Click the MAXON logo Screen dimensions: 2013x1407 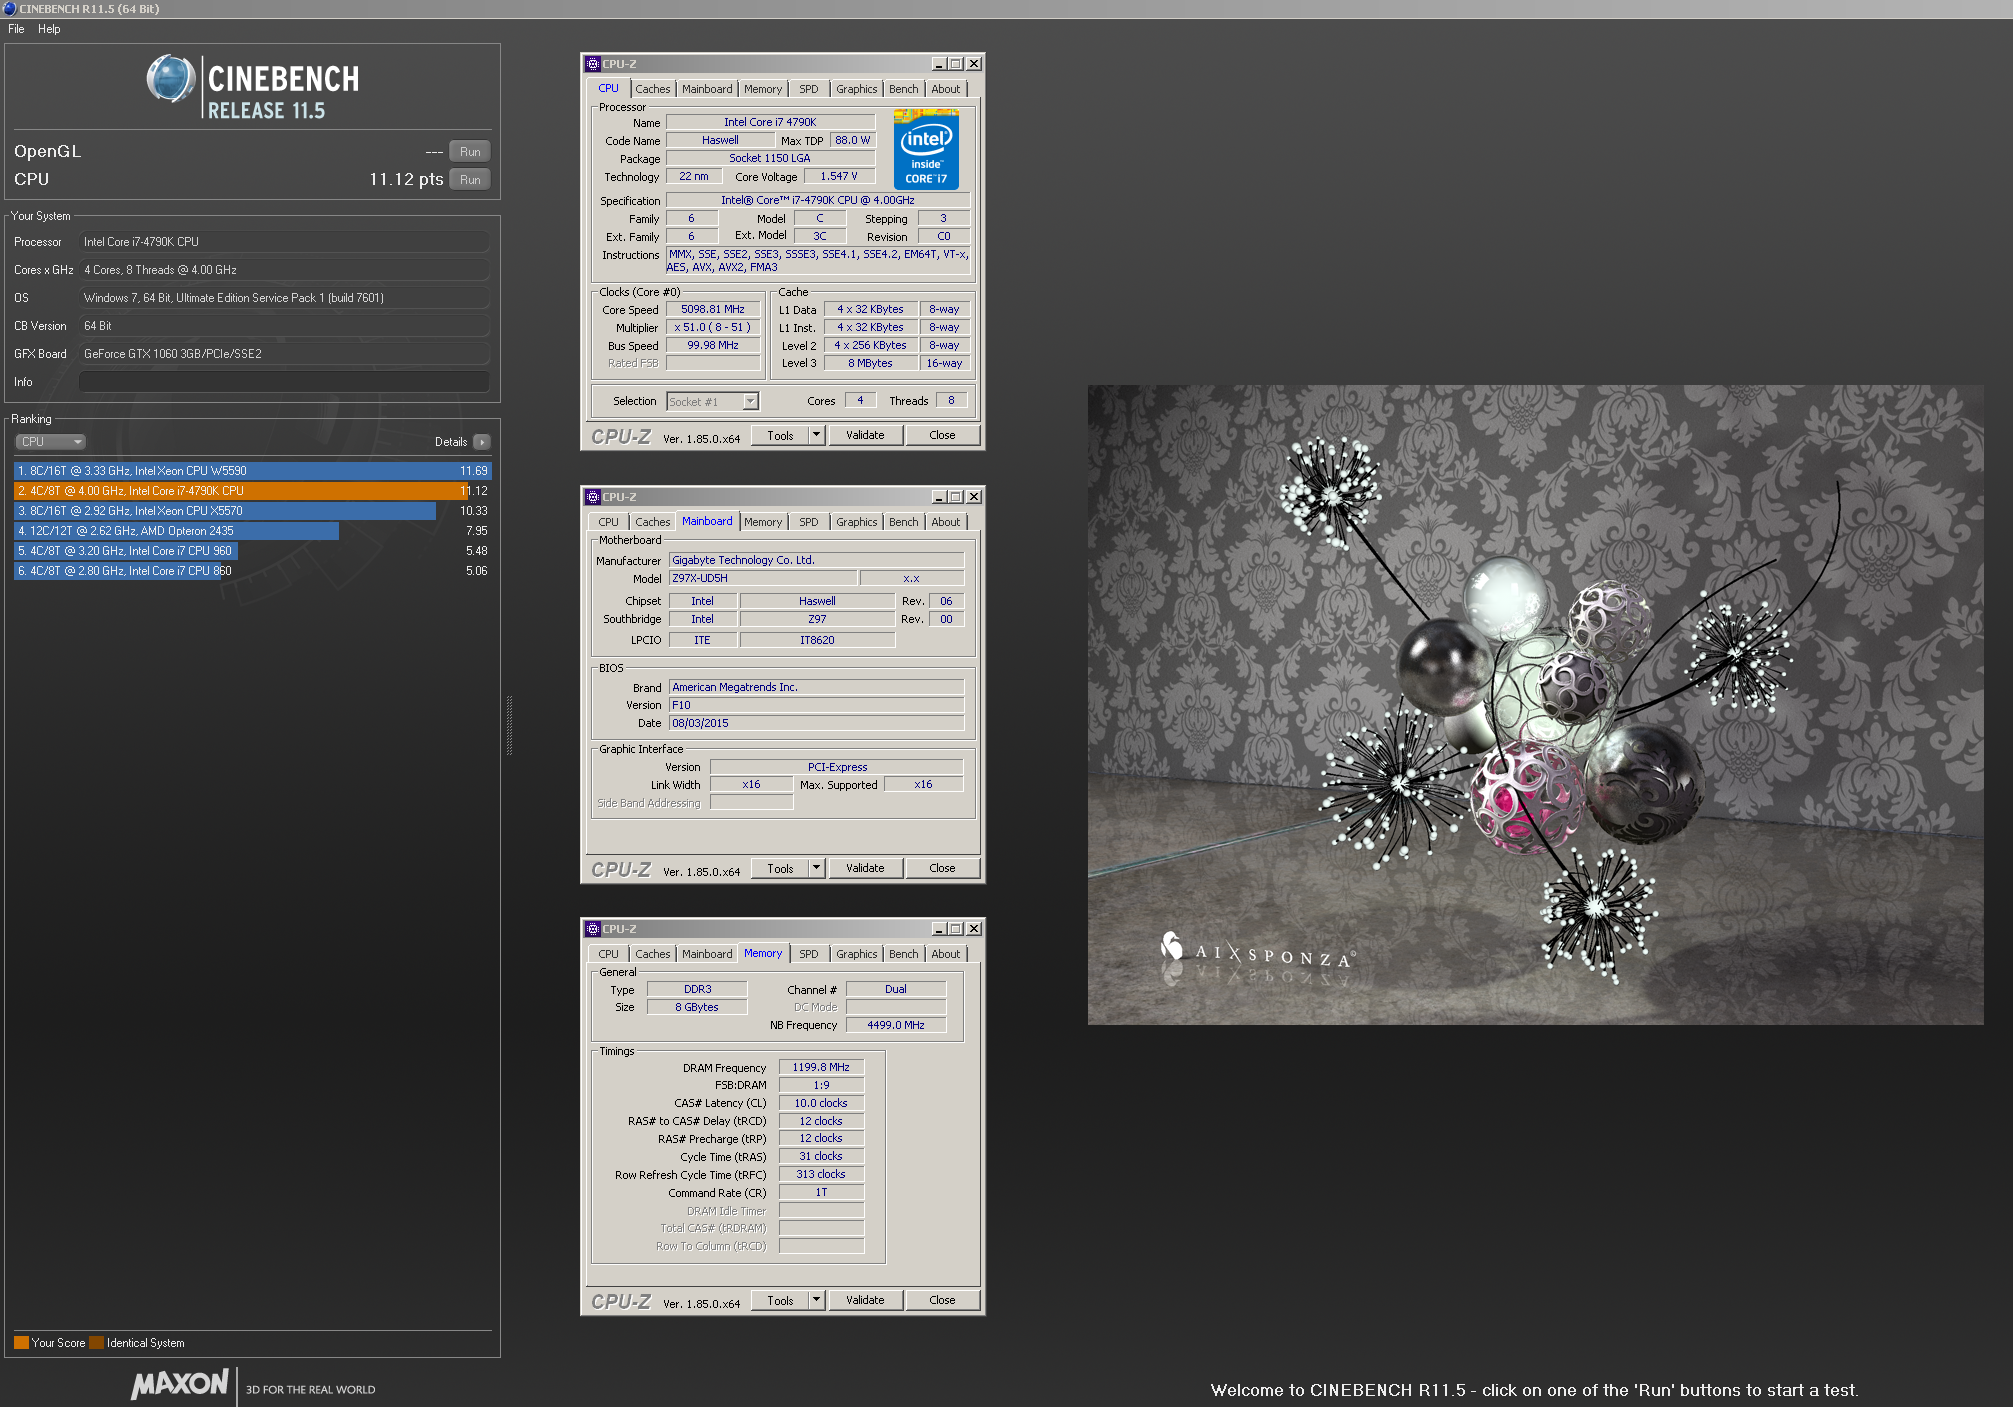point(180,1384)
